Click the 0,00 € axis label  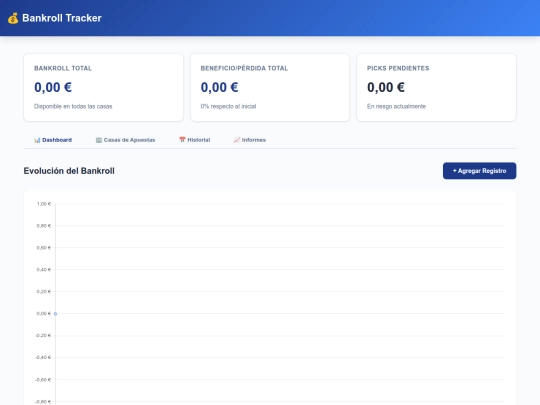click(44, 313)
